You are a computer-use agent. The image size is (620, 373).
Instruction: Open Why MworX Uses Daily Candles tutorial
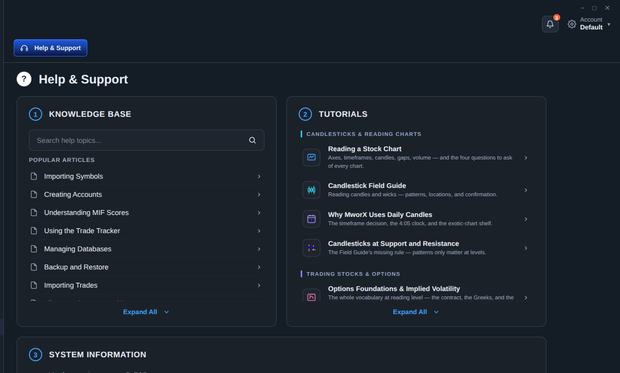(x=416, y=219)
